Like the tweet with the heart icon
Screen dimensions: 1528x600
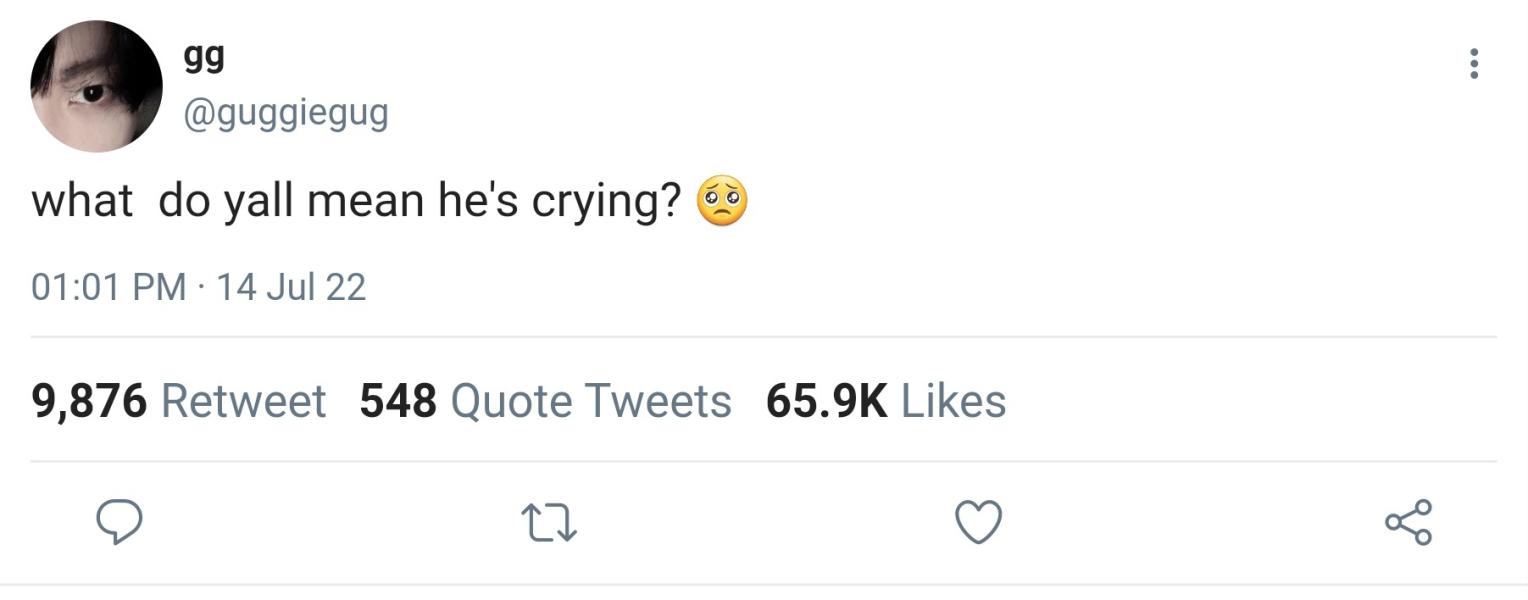tap(979, 522)
